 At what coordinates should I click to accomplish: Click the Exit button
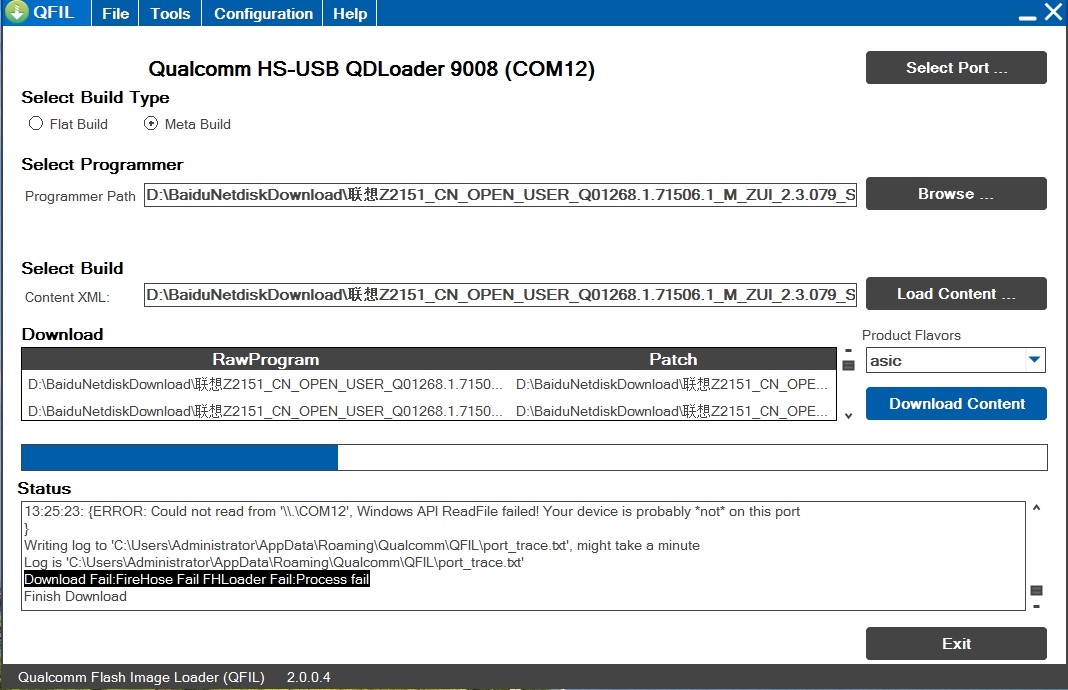956,643
